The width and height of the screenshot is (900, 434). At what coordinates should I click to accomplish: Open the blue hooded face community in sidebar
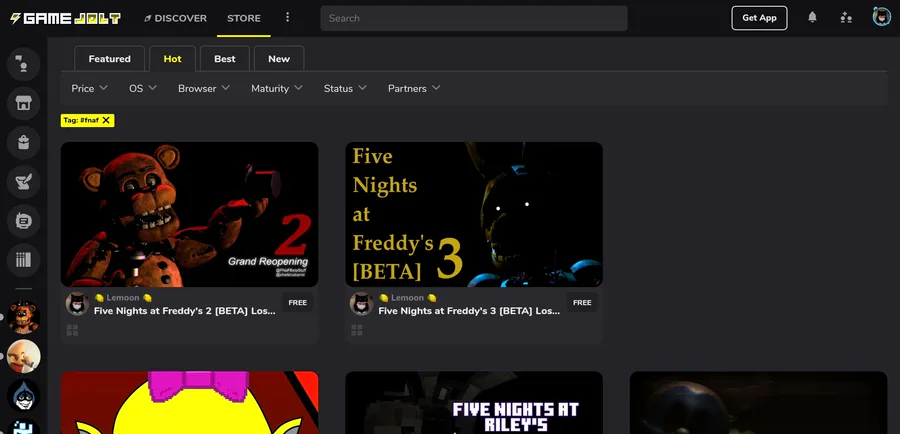tap(24, 396)
